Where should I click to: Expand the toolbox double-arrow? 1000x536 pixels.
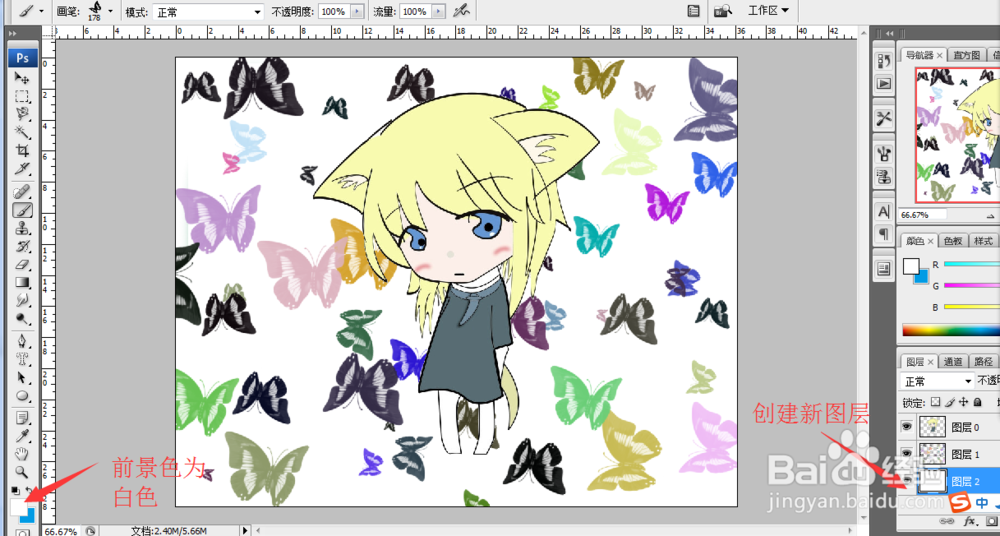[x=11, y=31]
